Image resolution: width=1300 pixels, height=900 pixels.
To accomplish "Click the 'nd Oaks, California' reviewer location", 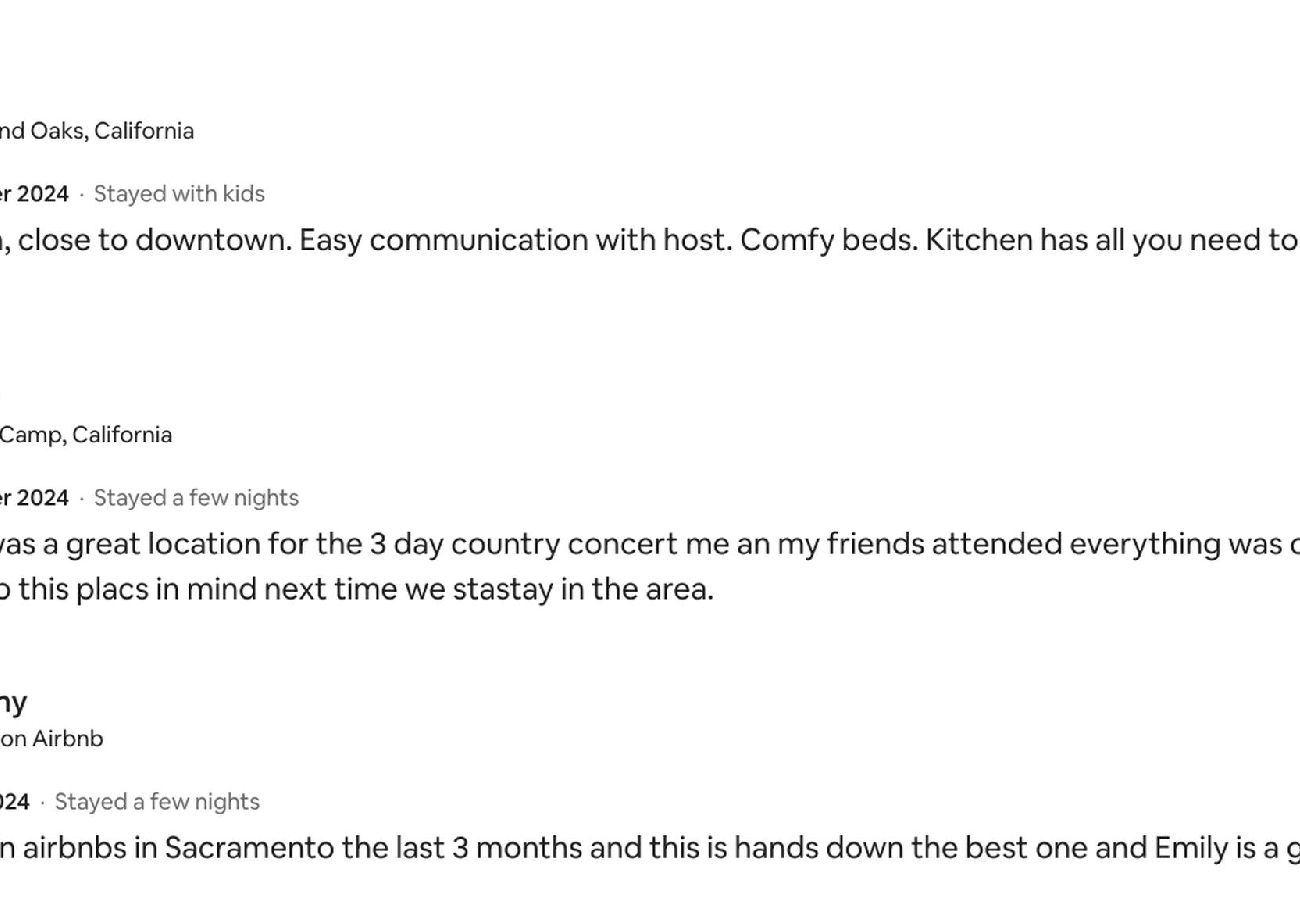I will 97,131.
